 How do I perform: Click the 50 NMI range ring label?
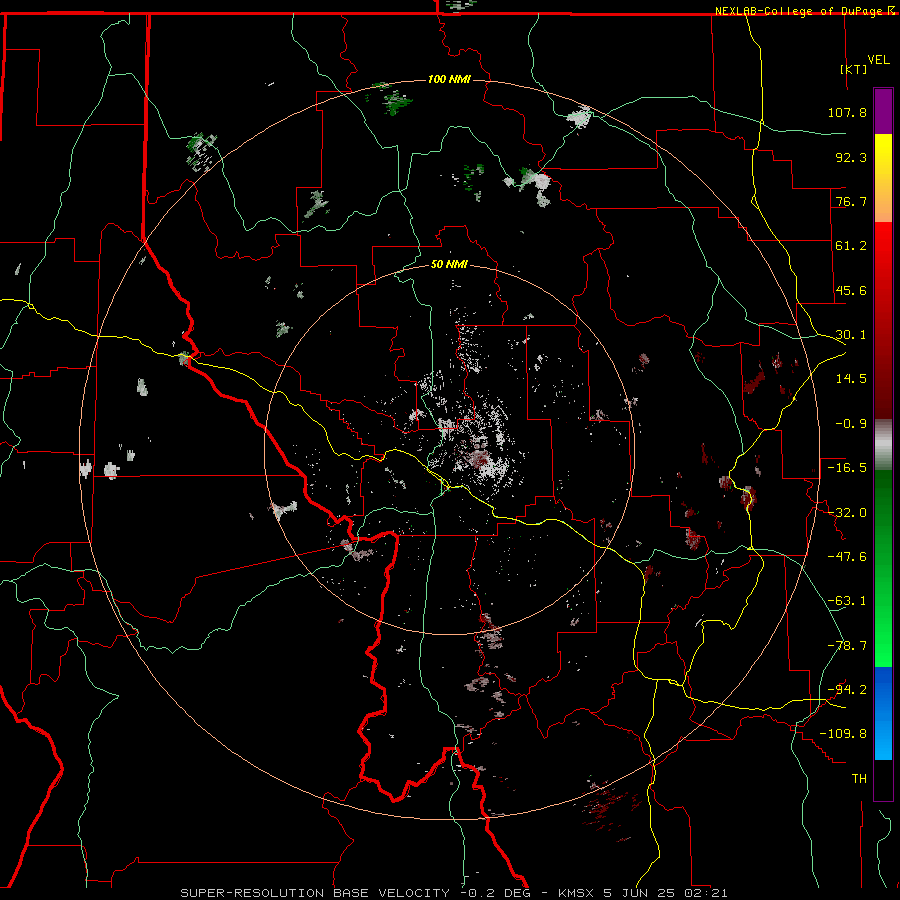[449, 264]
